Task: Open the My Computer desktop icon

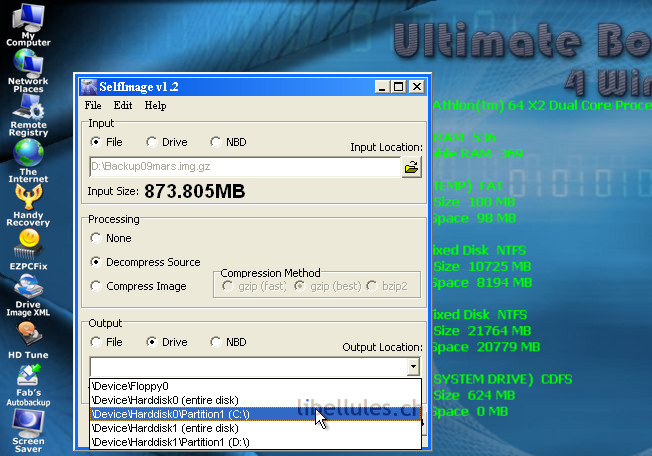Action: 28,24
